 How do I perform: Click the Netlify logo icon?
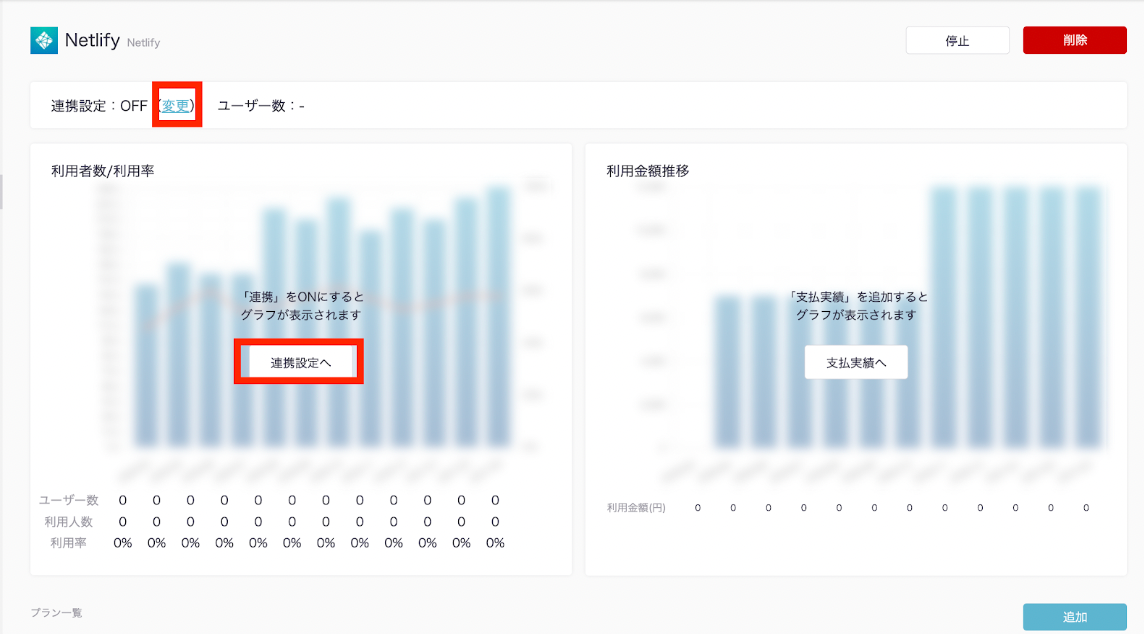tap(44, 40)
